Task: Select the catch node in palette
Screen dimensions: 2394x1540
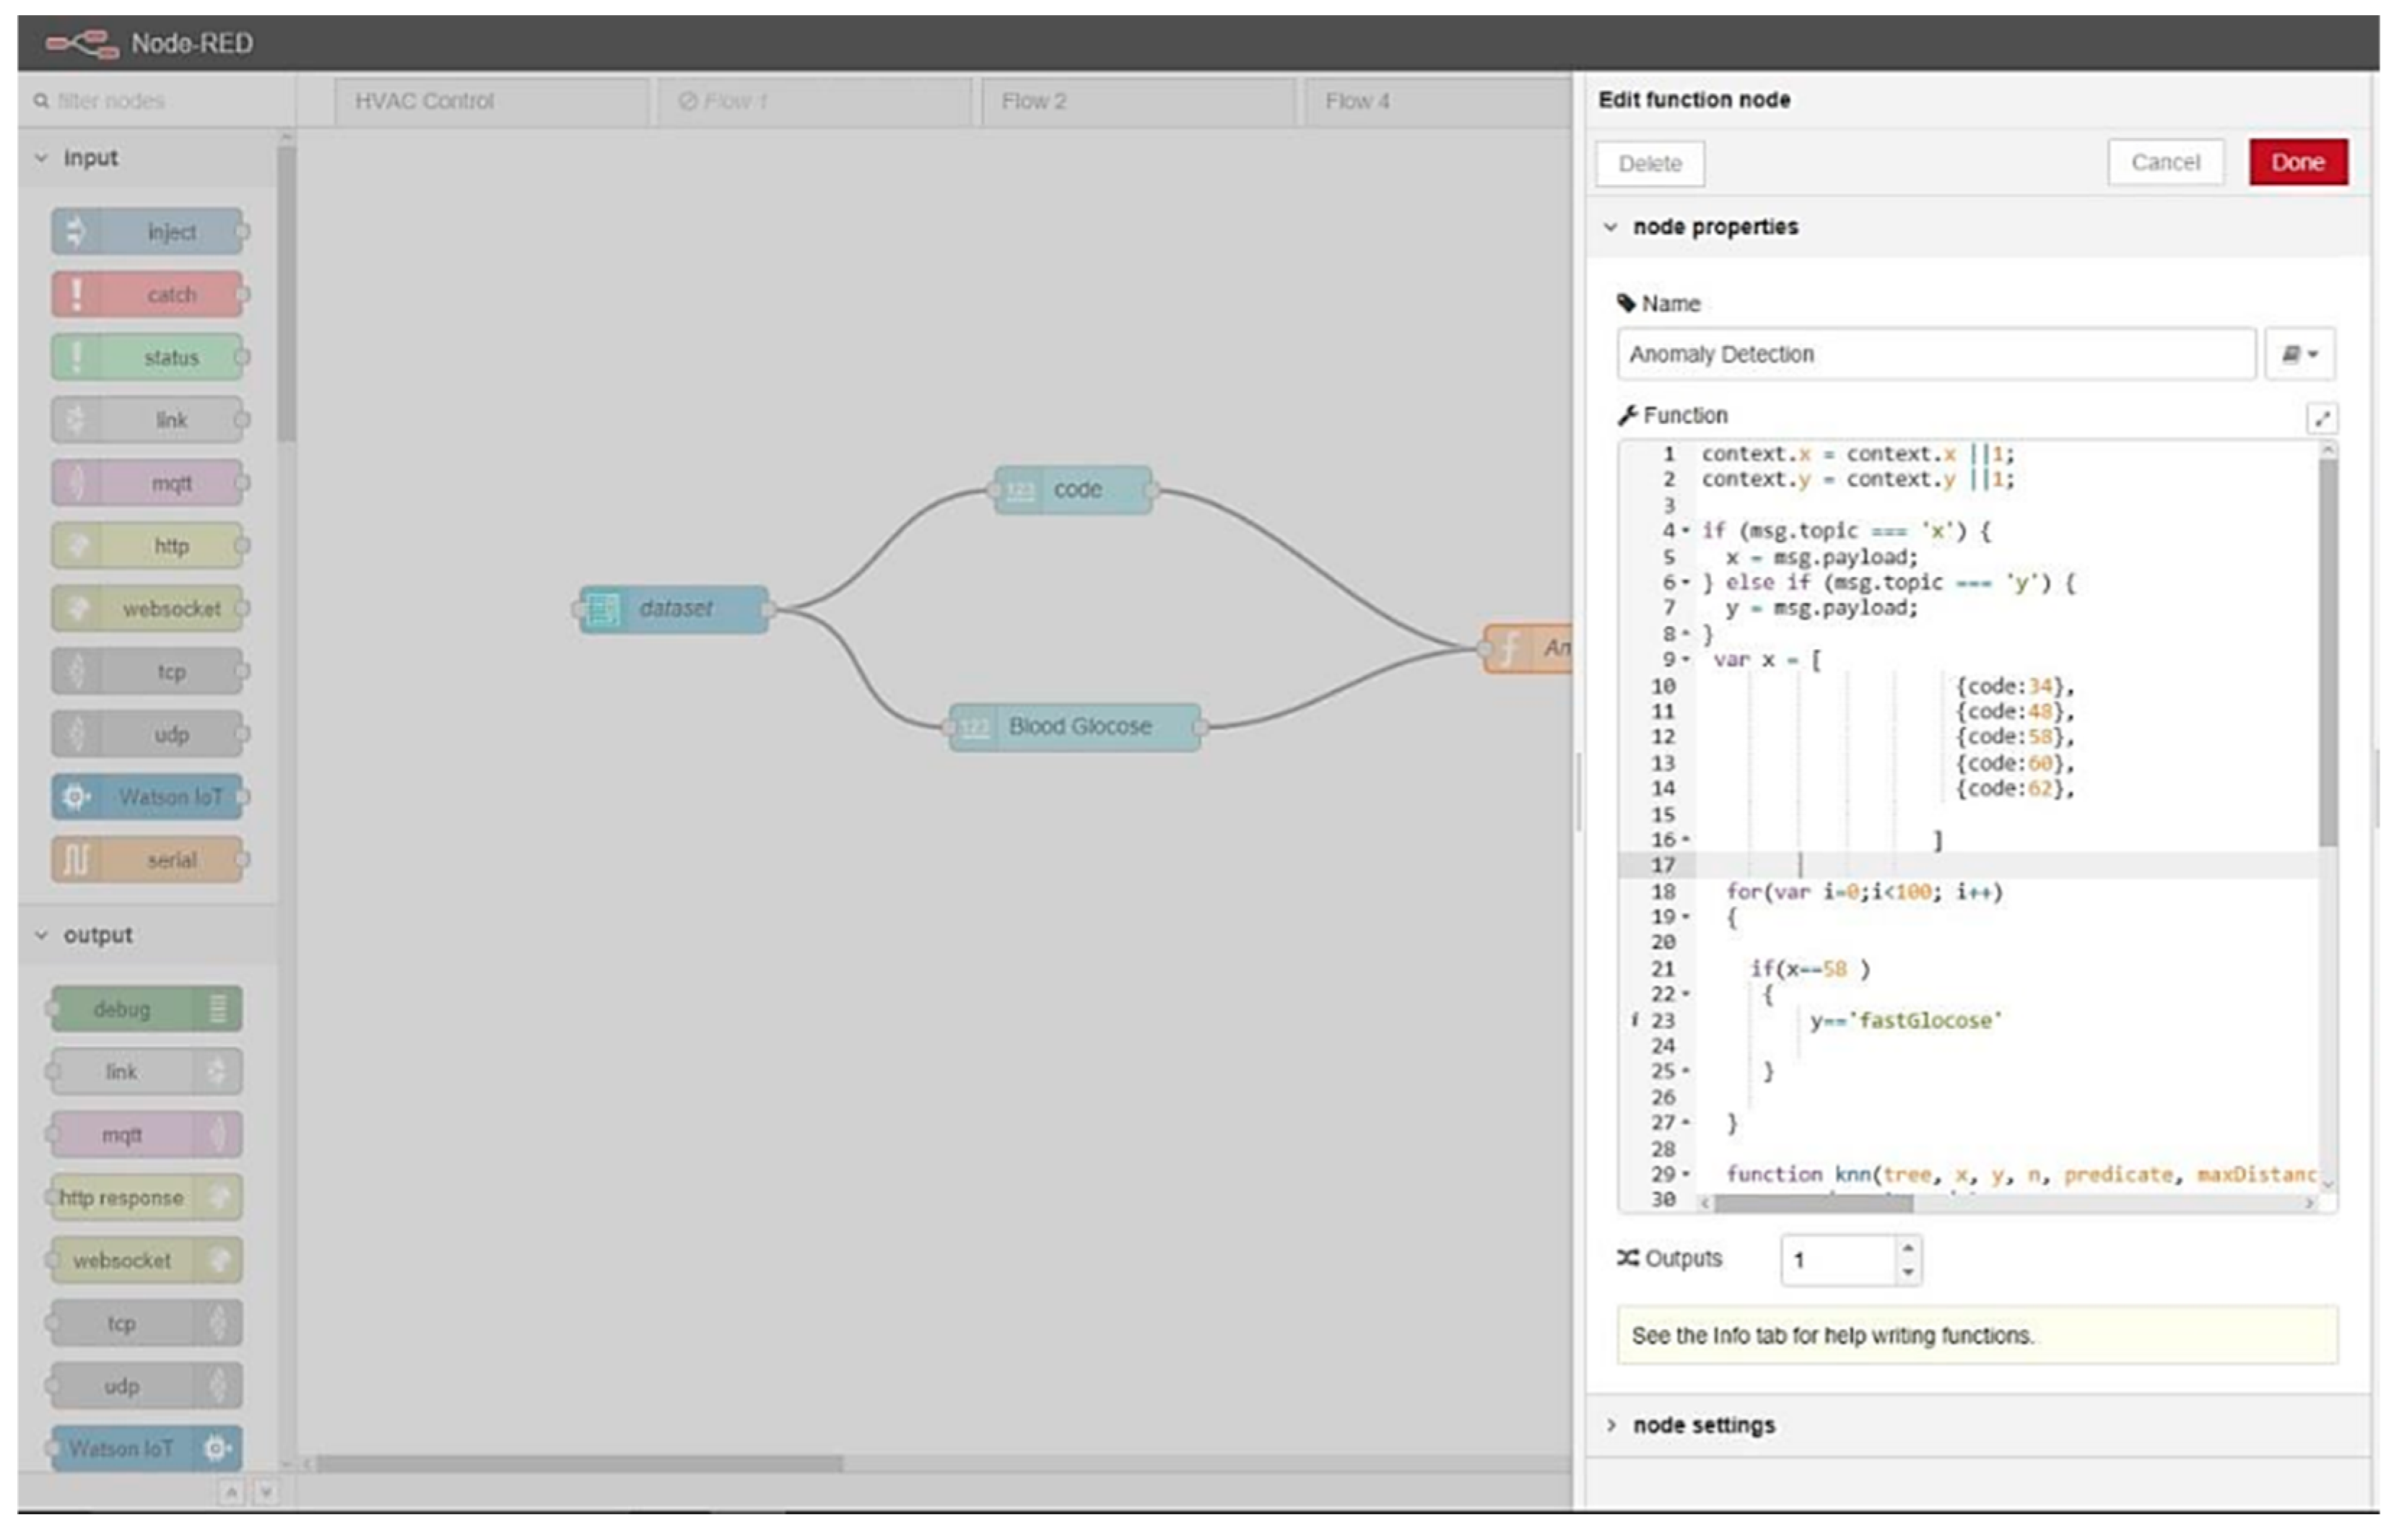Action: pos(147,295)
